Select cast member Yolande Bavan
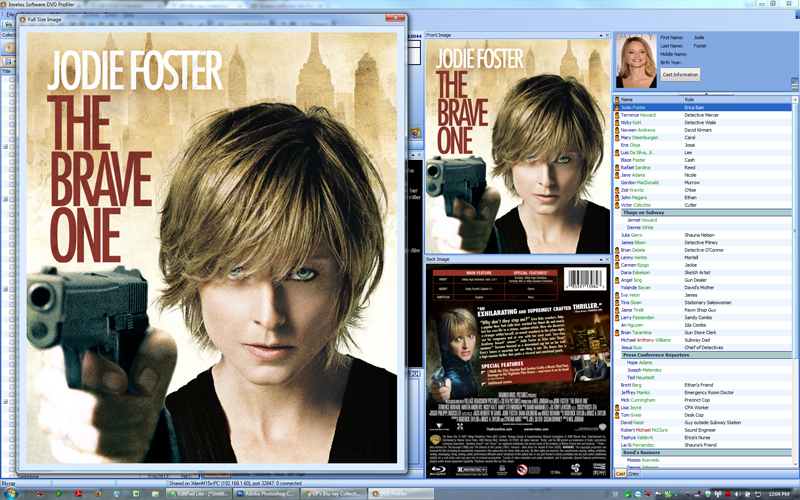800x500 pixels. 703,288
